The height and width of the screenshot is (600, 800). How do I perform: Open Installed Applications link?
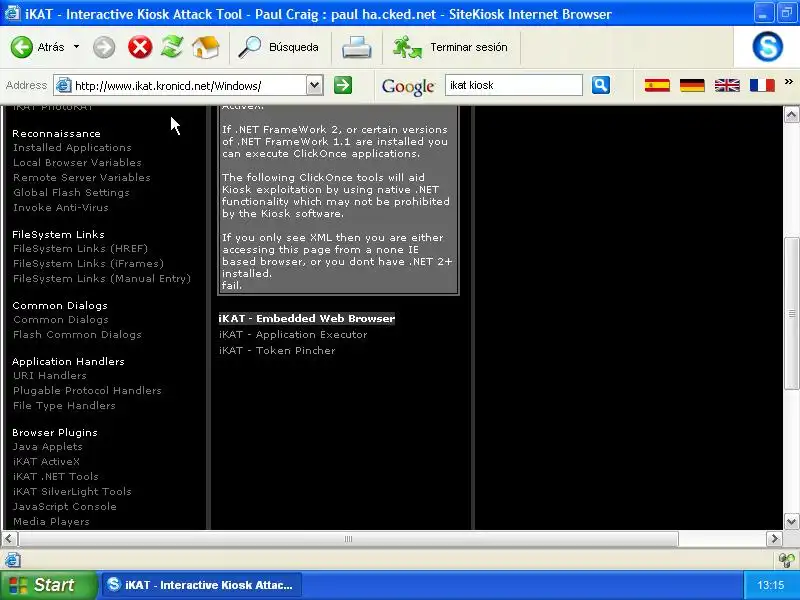[72, 147]
